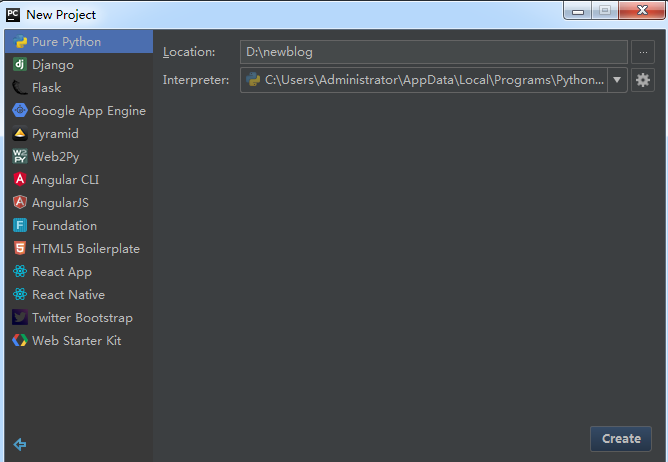The width and height of the screenshot is (668, 462).
Task: Choose the Pyramid project icon
Action: click(20, 134)
